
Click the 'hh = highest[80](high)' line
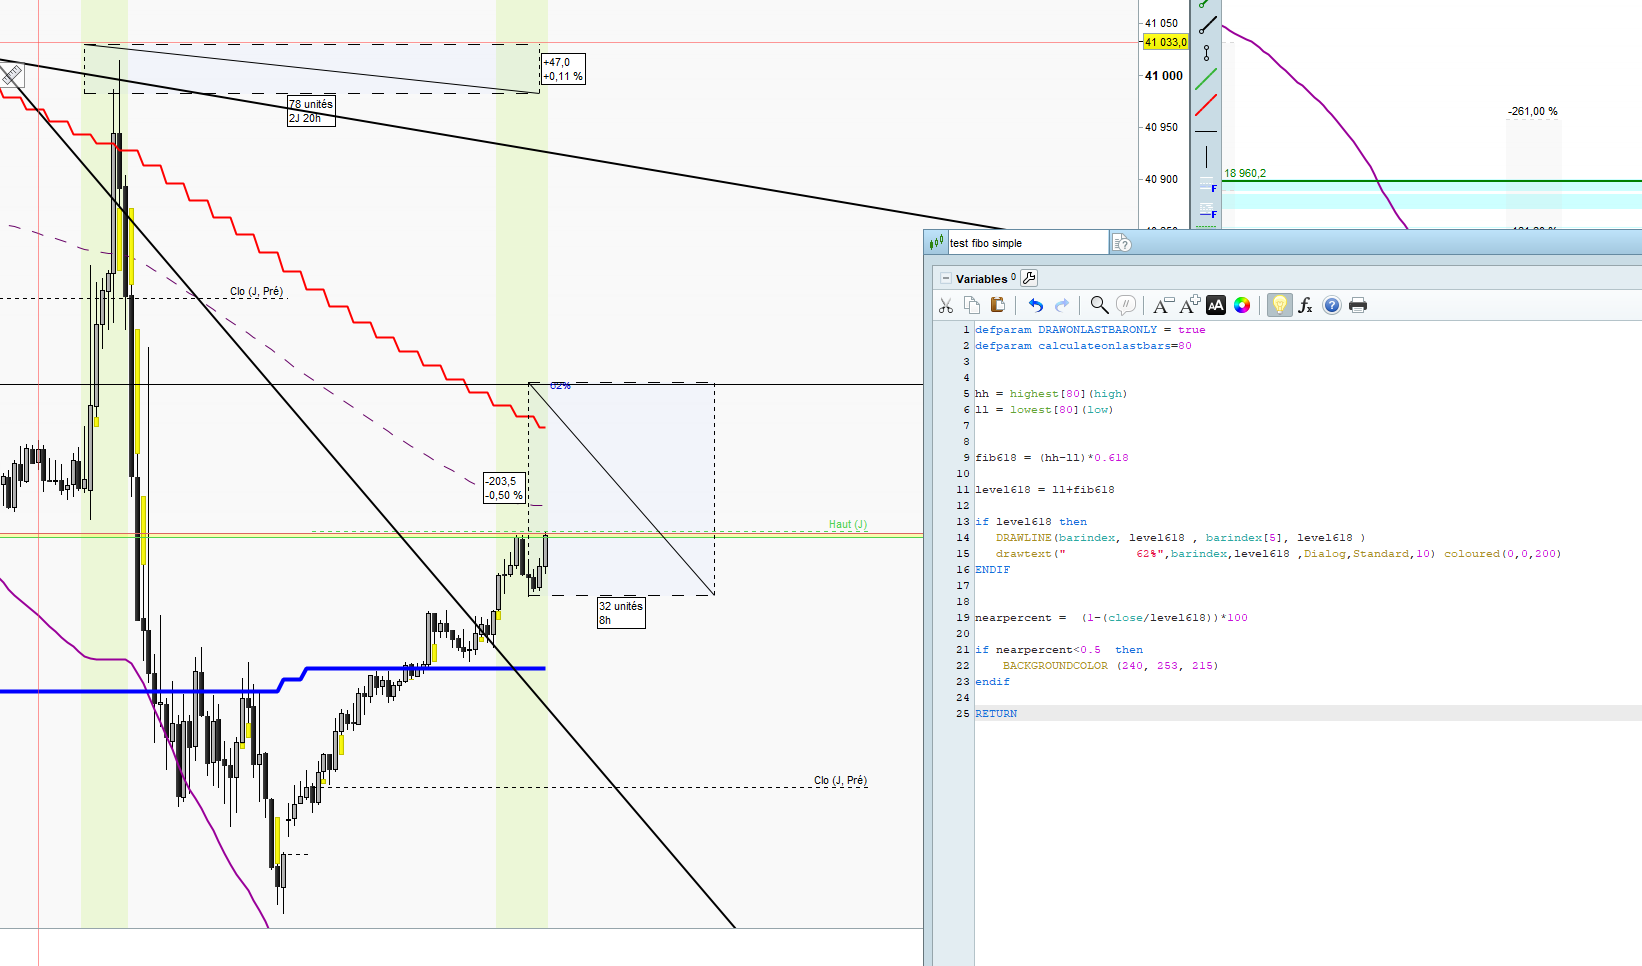pos(1051,394)
